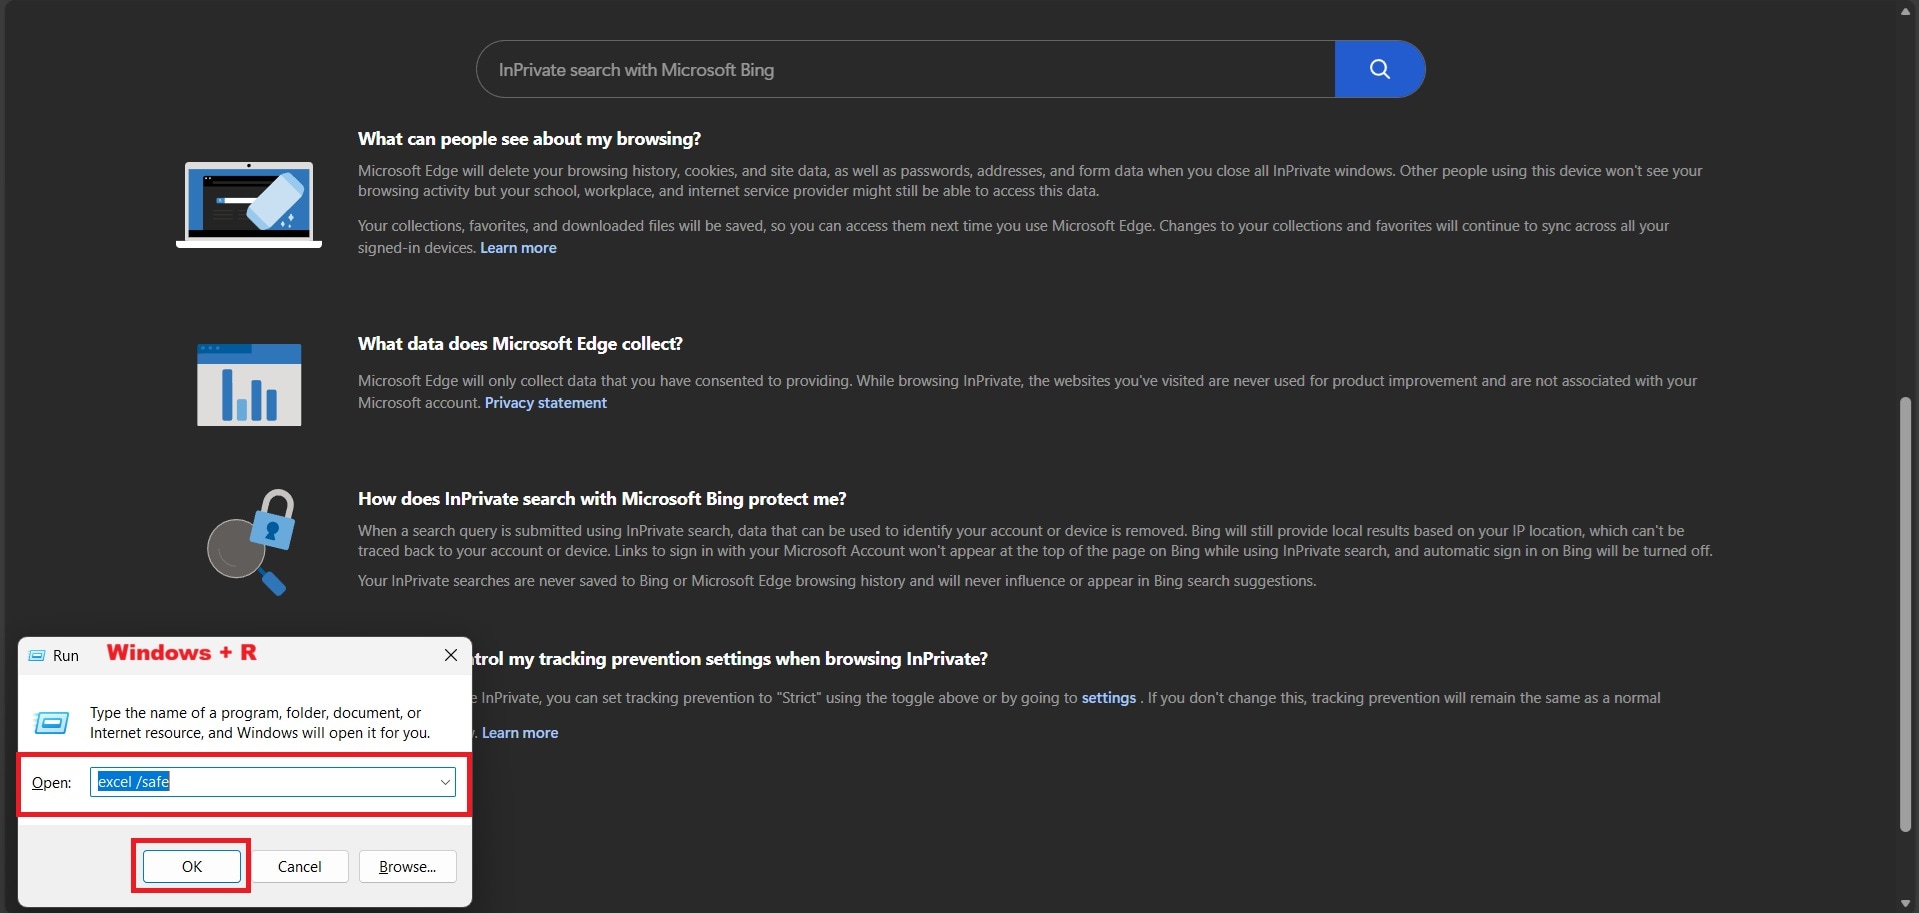Open the tracking prevention settings link
The height and width of the screenshot is (913, 1919).
click(x=1108, y=698)
